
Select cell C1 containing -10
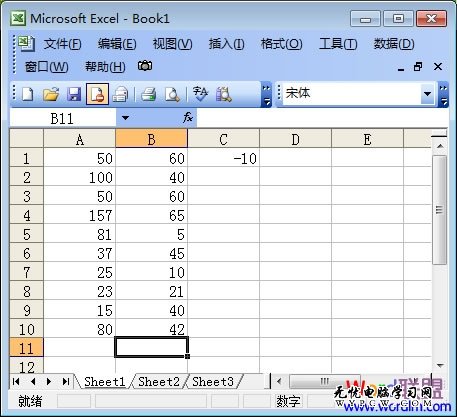pos(223,158)
